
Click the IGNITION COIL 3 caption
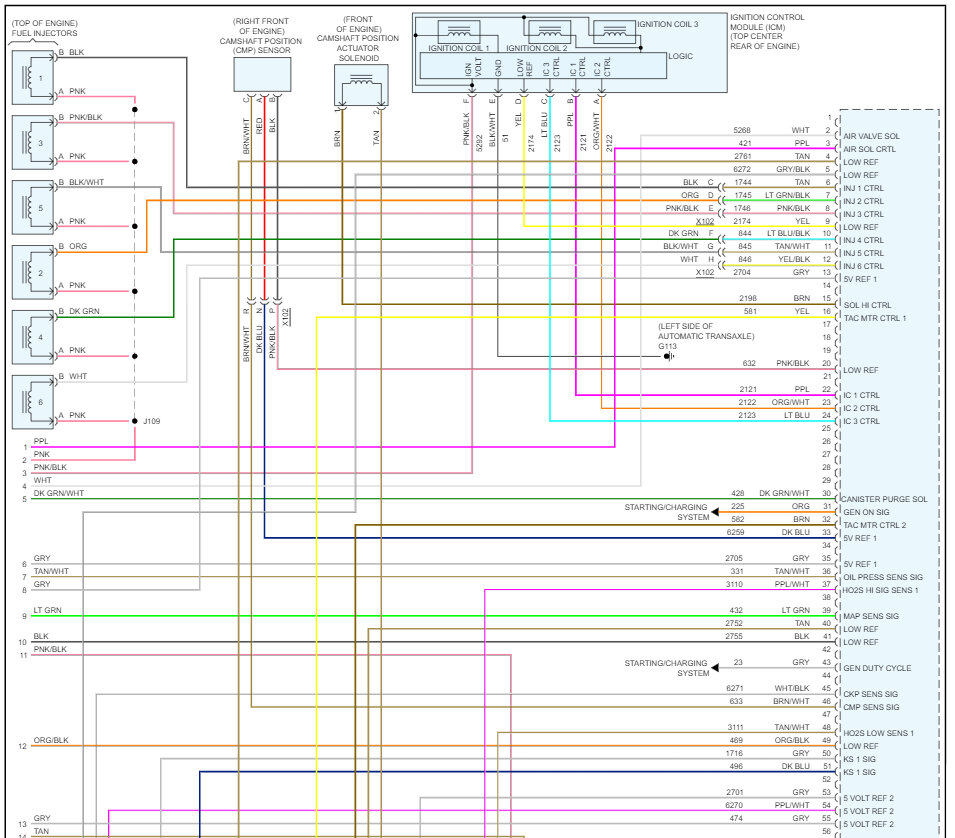(x=668, y=24)
